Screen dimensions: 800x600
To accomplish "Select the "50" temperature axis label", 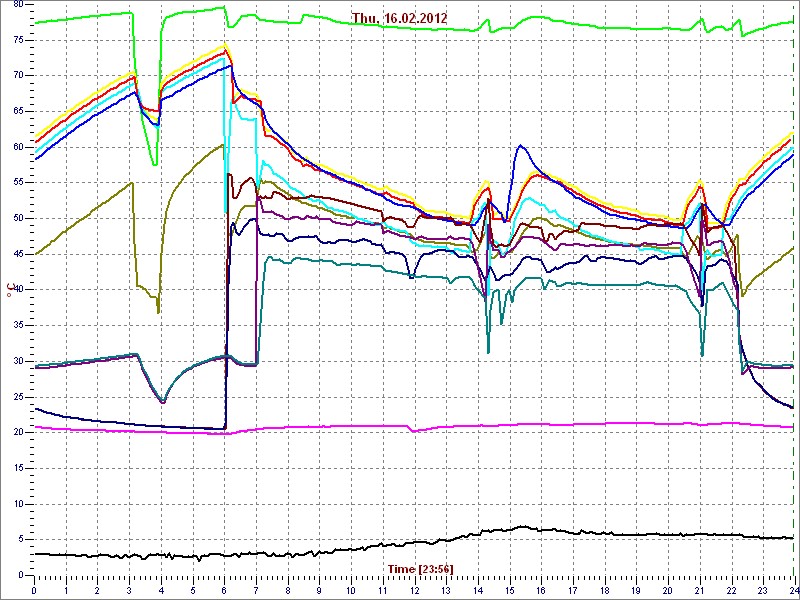I will (17, 219).
